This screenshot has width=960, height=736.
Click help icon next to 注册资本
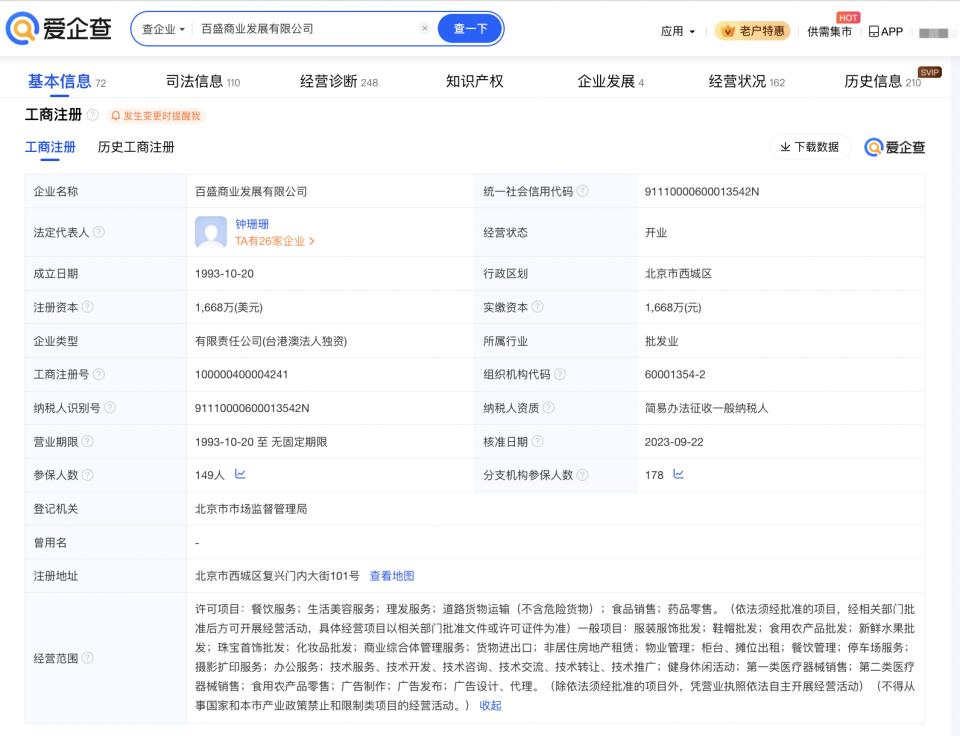(x=88, y=307)
